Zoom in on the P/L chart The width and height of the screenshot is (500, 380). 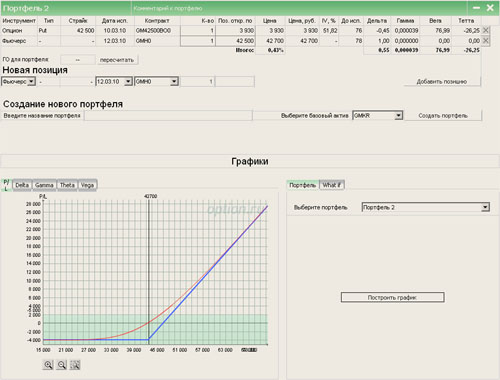coord(48,365)
